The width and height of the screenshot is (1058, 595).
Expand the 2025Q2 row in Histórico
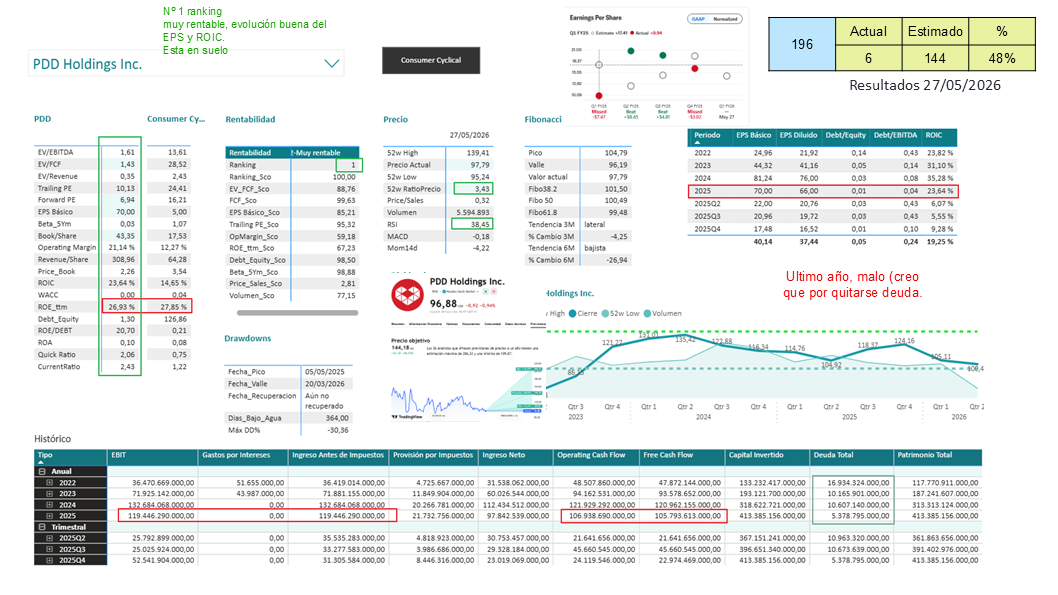49,538
